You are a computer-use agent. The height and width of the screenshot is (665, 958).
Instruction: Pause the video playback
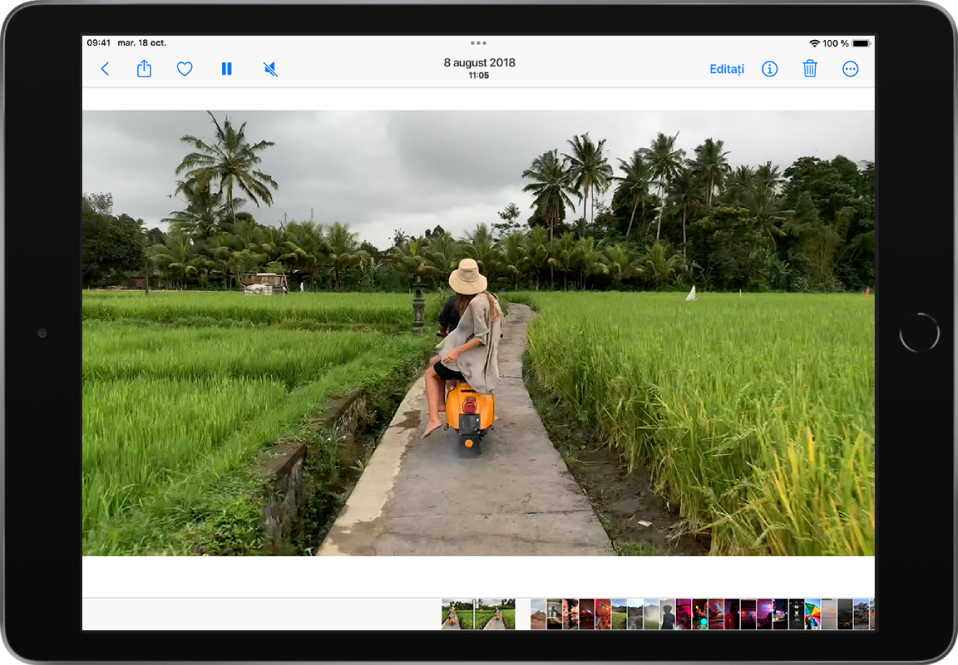[227, 69]
